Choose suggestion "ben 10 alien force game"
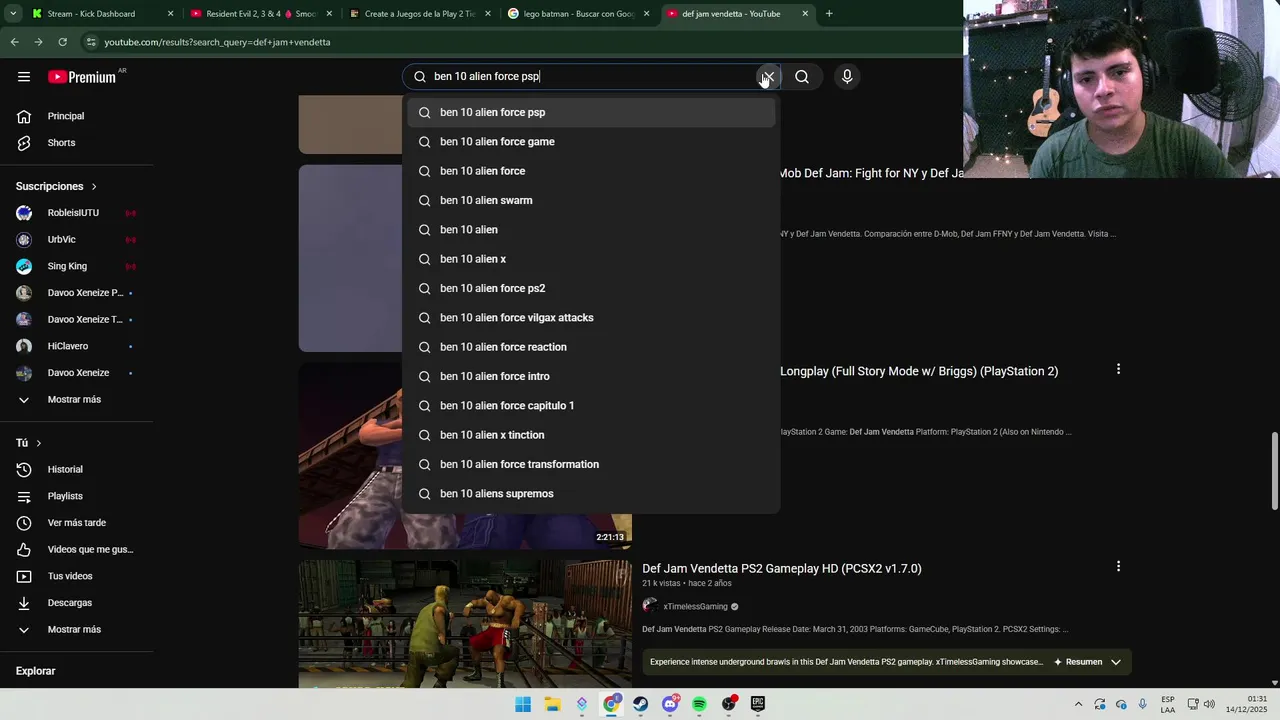Image resolution: width=1280 pixels, height=720 pixels. point(591,142)
